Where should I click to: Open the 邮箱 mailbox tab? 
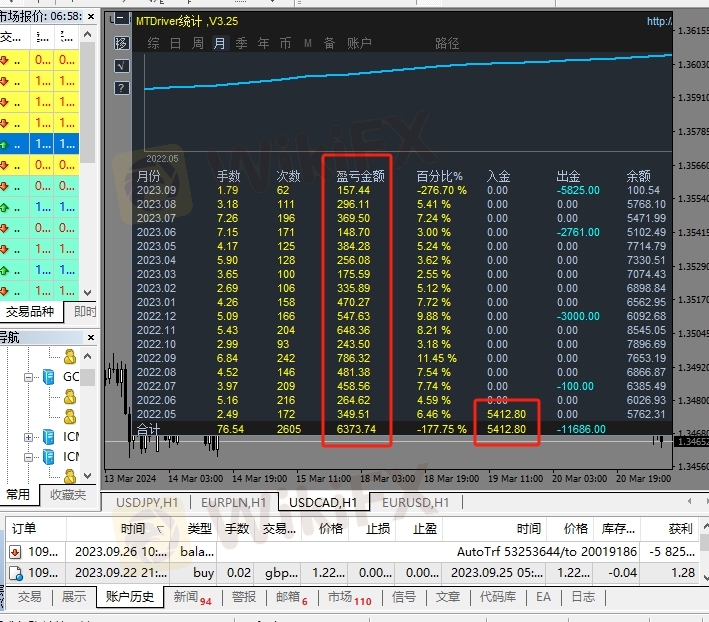(292, 598)
